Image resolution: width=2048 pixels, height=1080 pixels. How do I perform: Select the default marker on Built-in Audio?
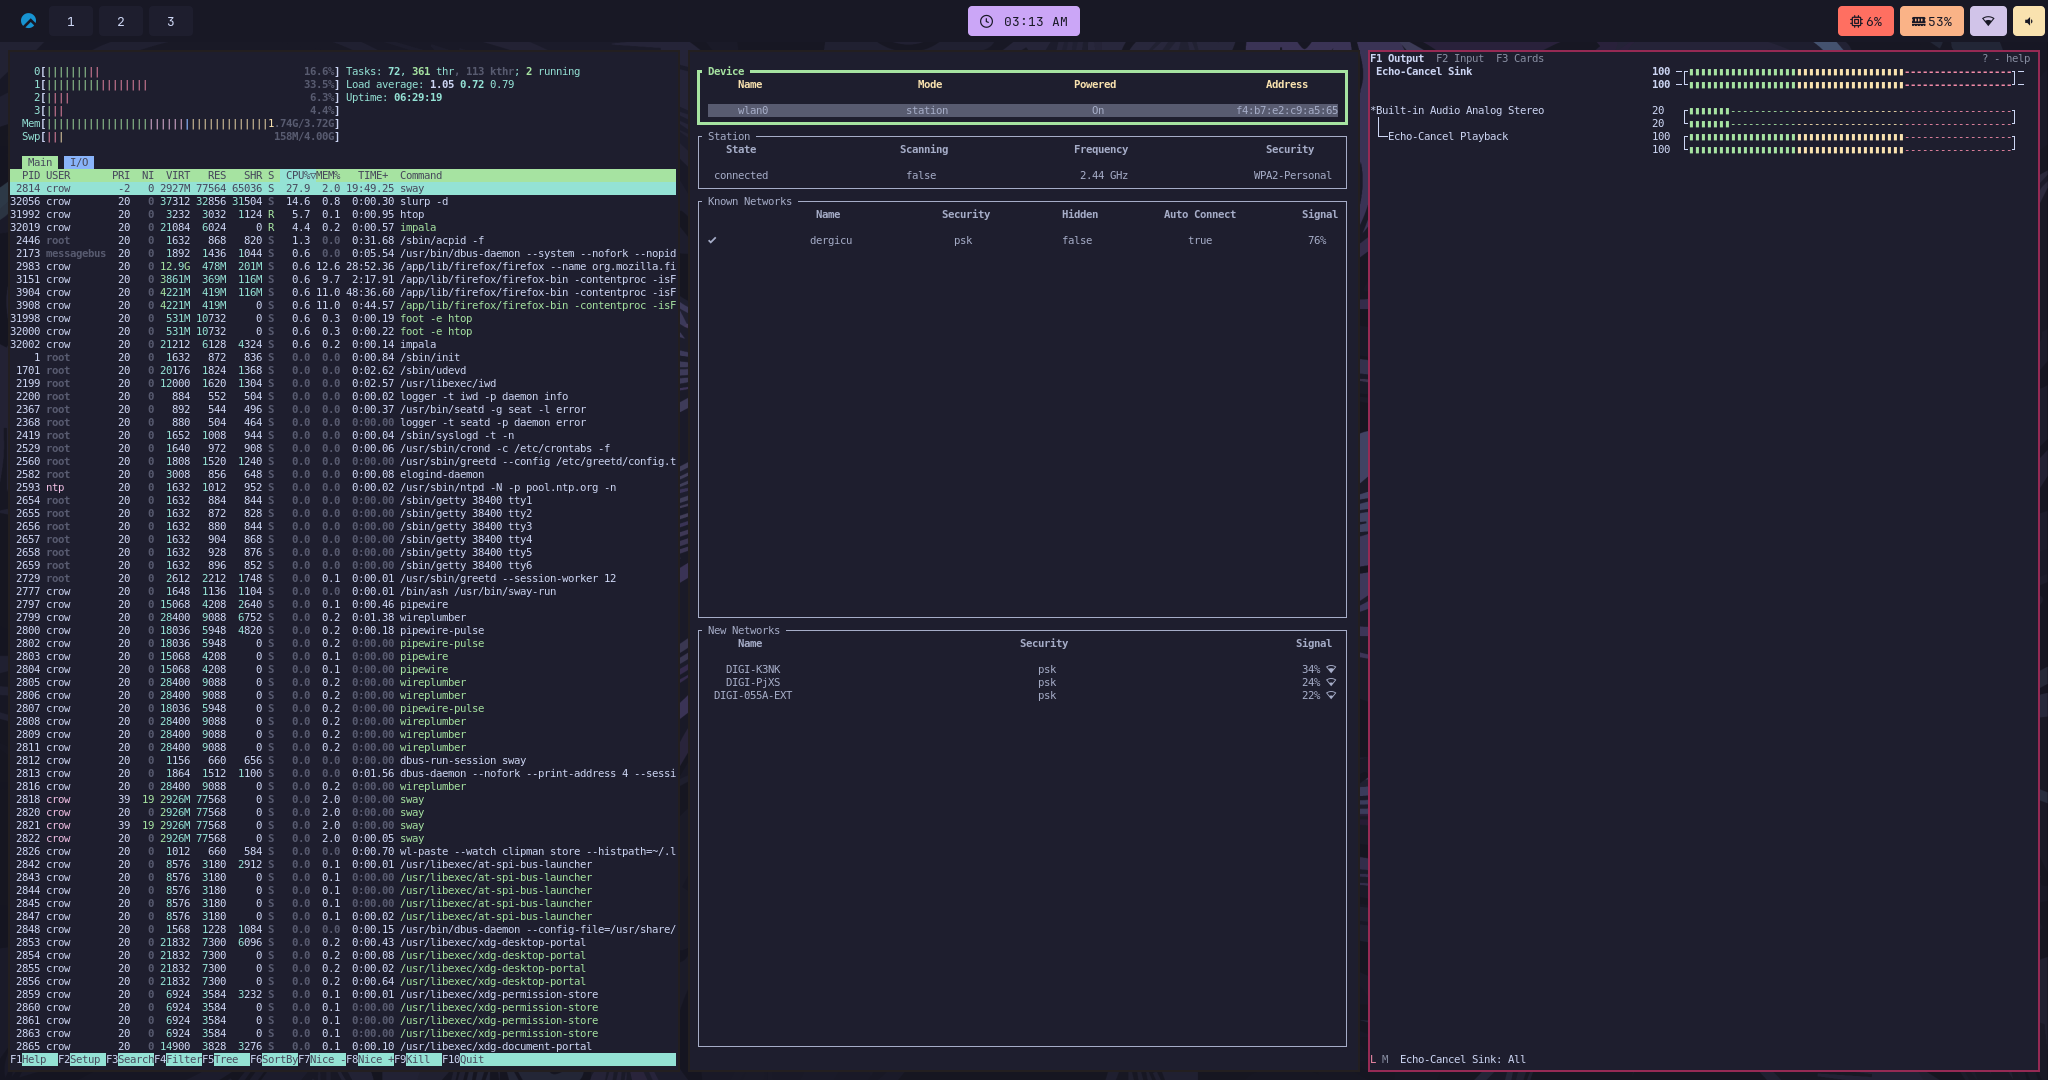click(x=1373, y=110)
